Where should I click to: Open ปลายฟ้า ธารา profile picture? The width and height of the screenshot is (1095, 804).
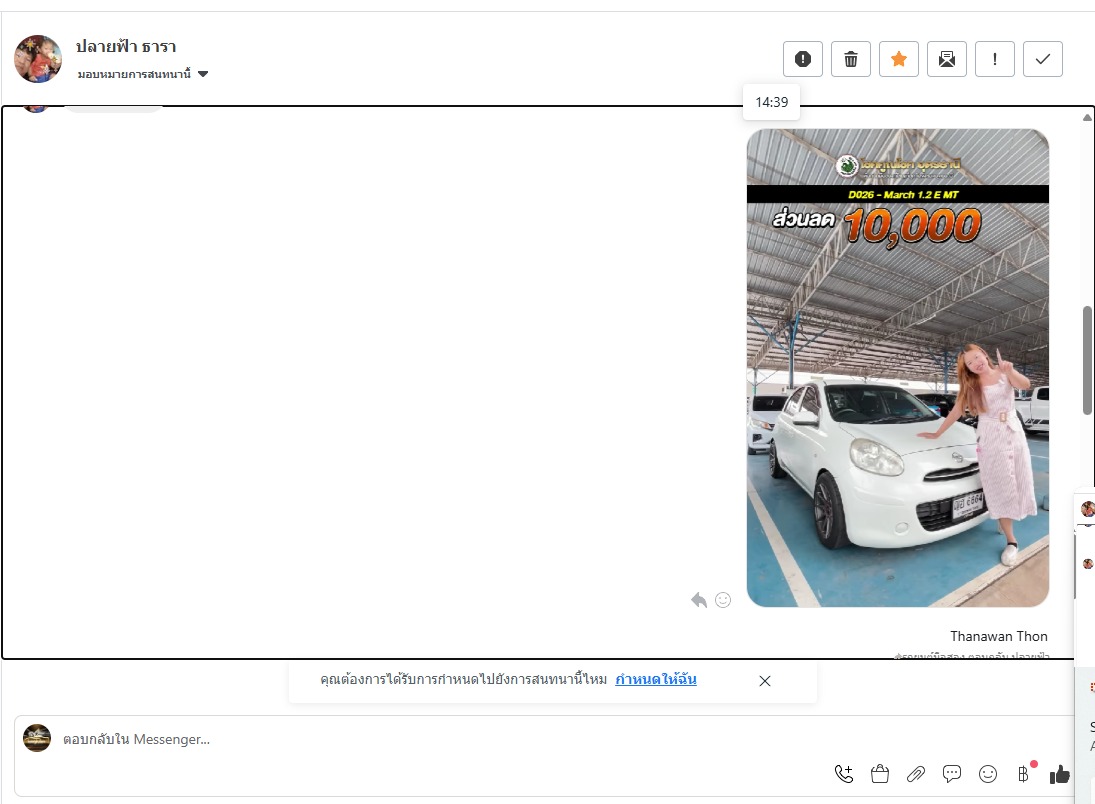(x=38, y=59)
